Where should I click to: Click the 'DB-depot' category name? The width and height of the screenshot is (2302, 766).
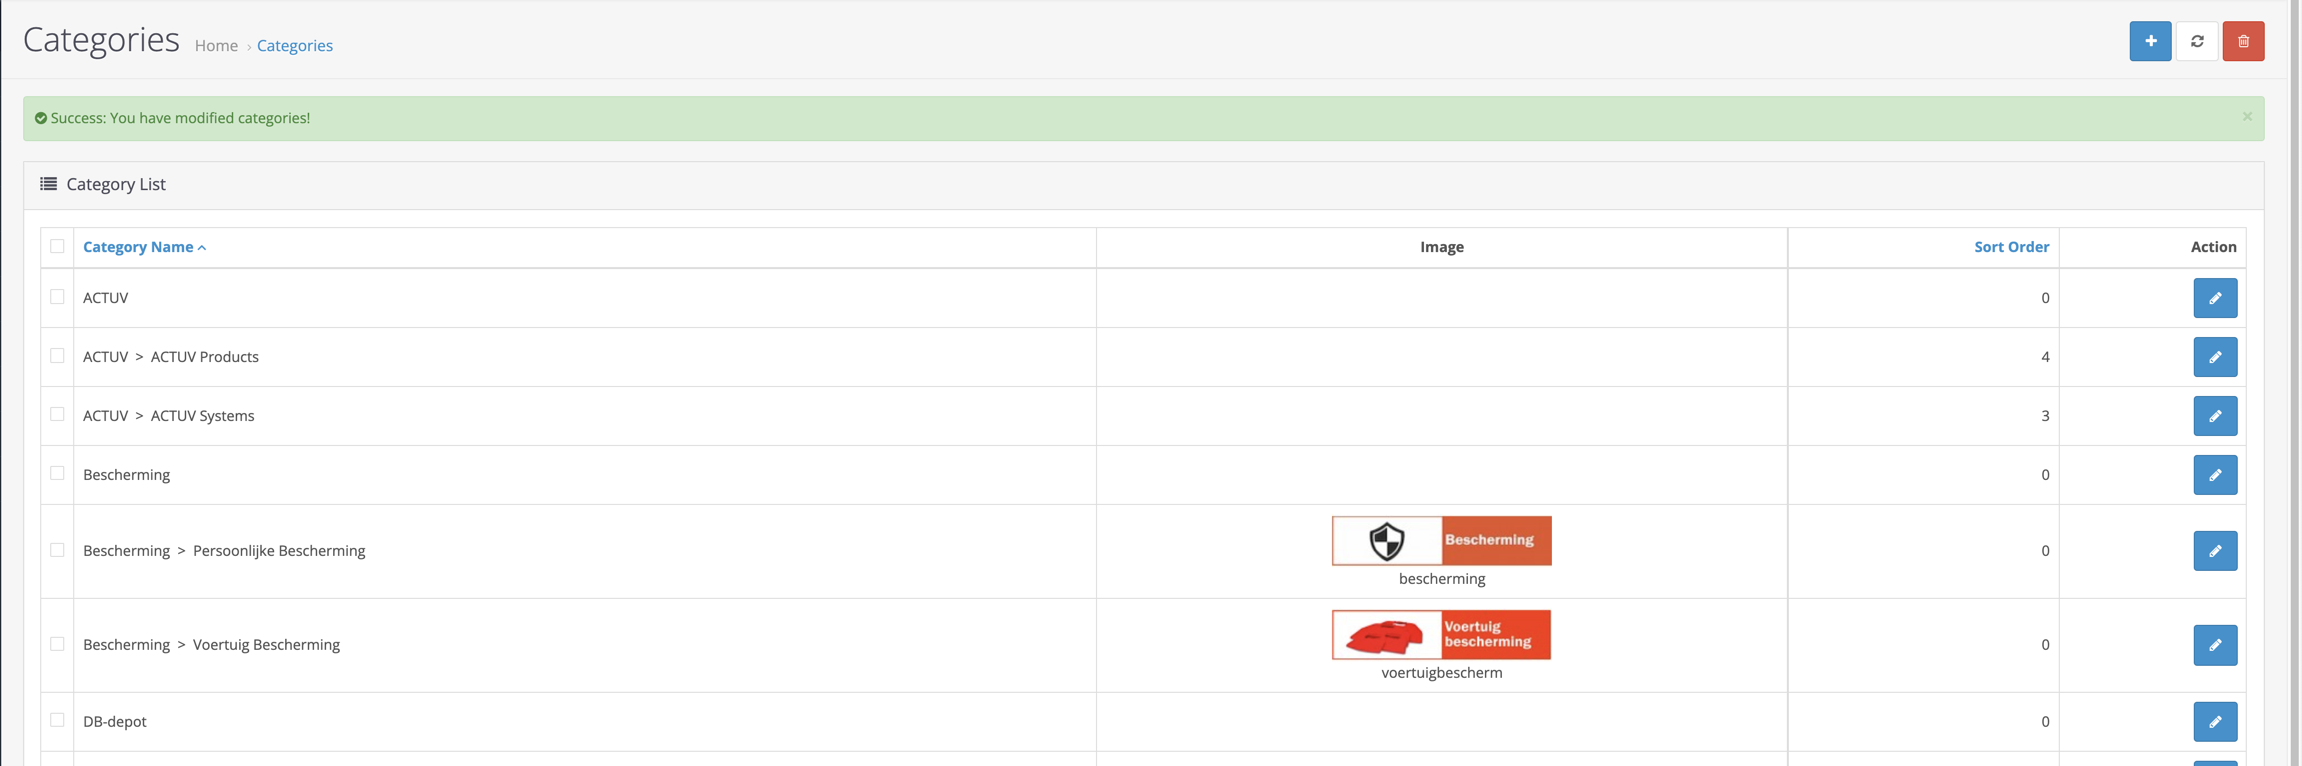coord(115,722)
